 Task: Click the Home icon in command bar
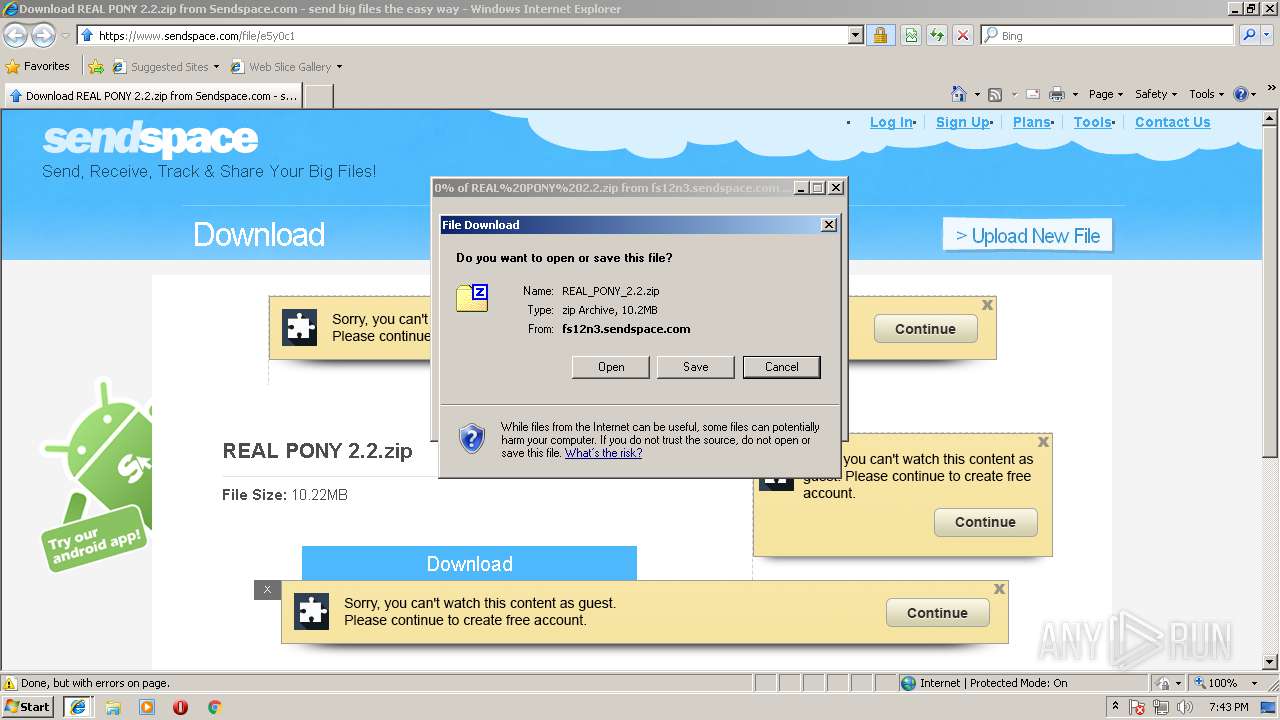coord(959,94)
